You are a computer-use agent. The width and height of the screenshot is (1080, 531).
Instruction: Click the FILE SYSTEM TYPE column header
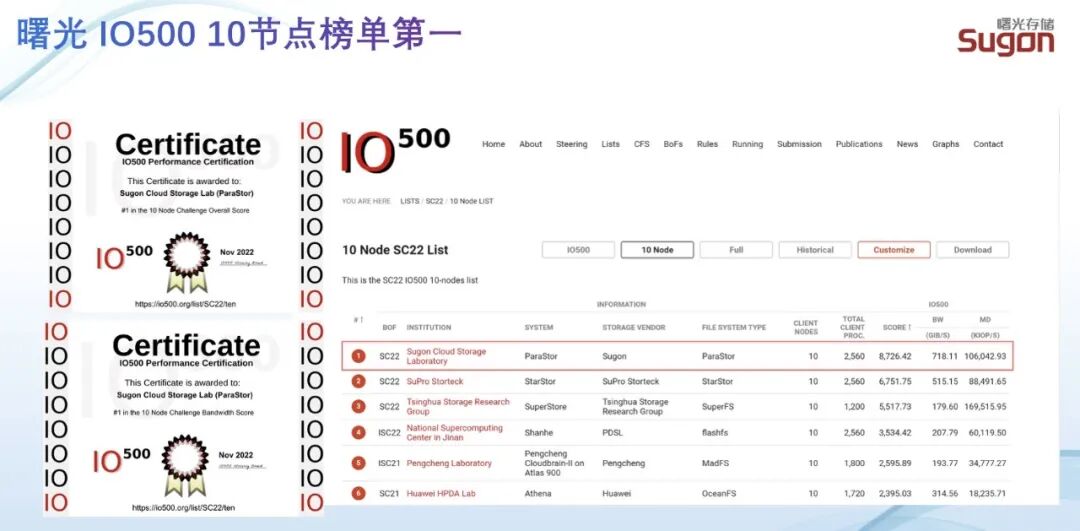734,327
